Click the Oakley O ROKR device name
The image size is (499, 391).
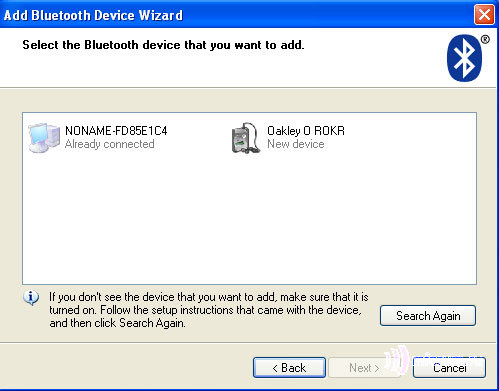click(x=306, y=131)
